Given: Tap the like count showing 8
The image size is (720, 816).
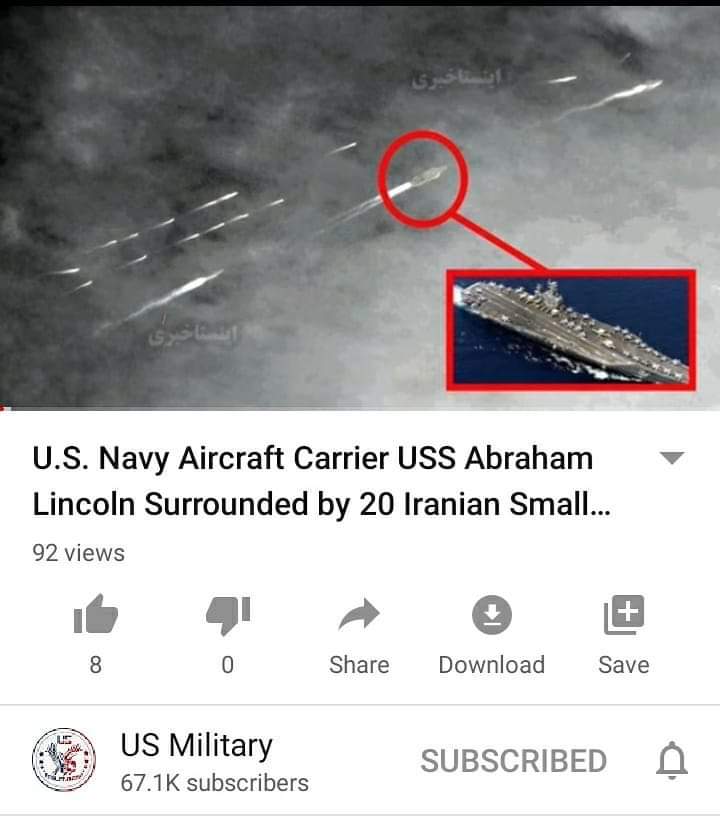Looking at the screenshot, I should [x=96, y=665].
